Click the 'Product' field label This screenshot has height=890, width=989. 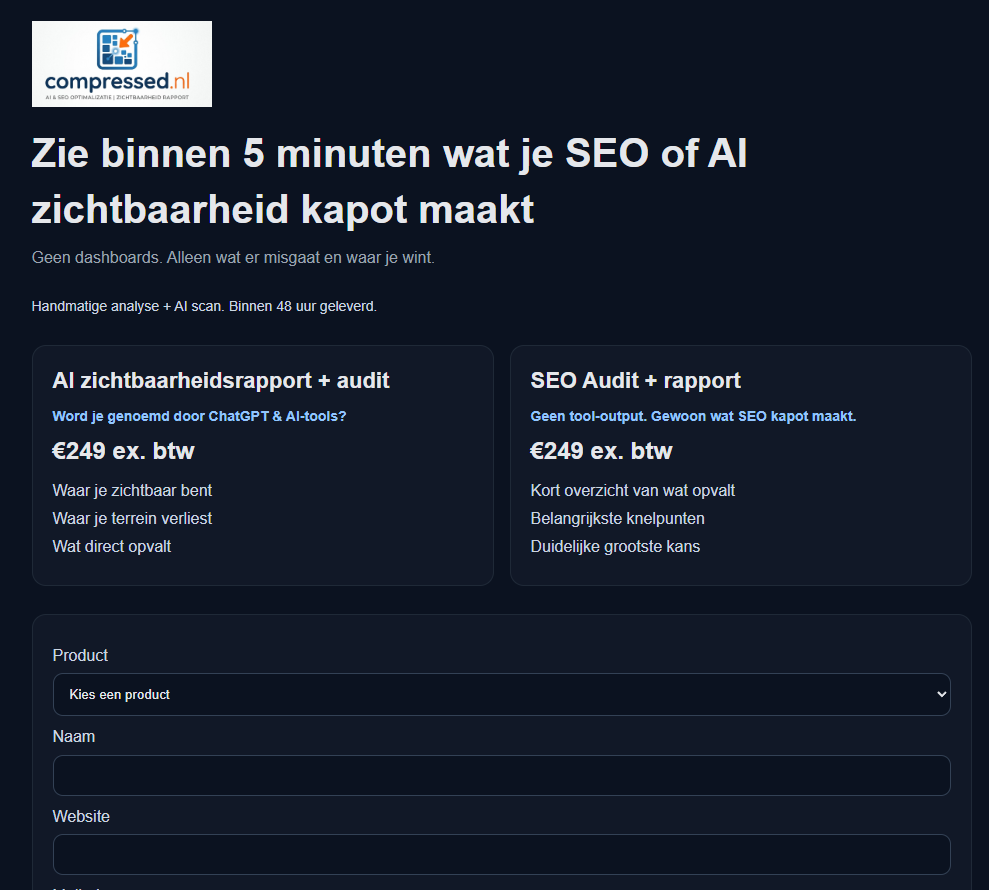(x=80, y=655)
